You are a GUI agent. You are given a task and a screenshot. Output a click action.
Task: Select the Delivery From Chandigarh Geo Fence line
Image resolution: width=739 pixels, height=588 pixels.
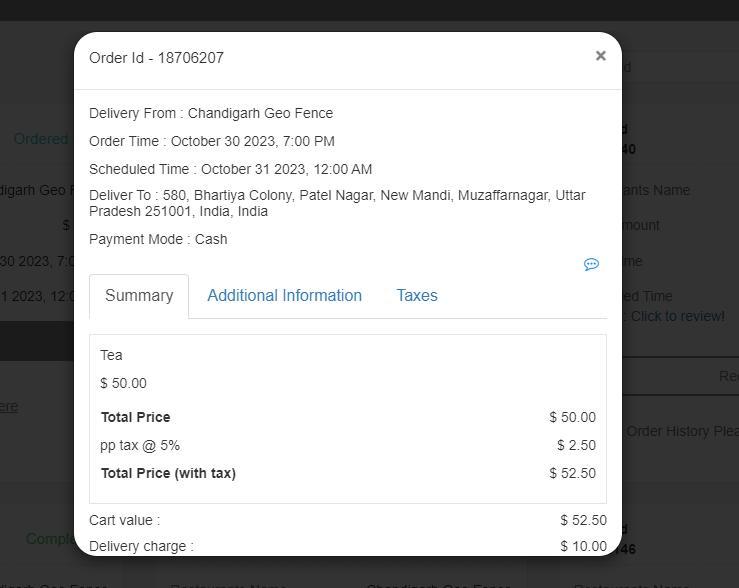coord(211,113)
